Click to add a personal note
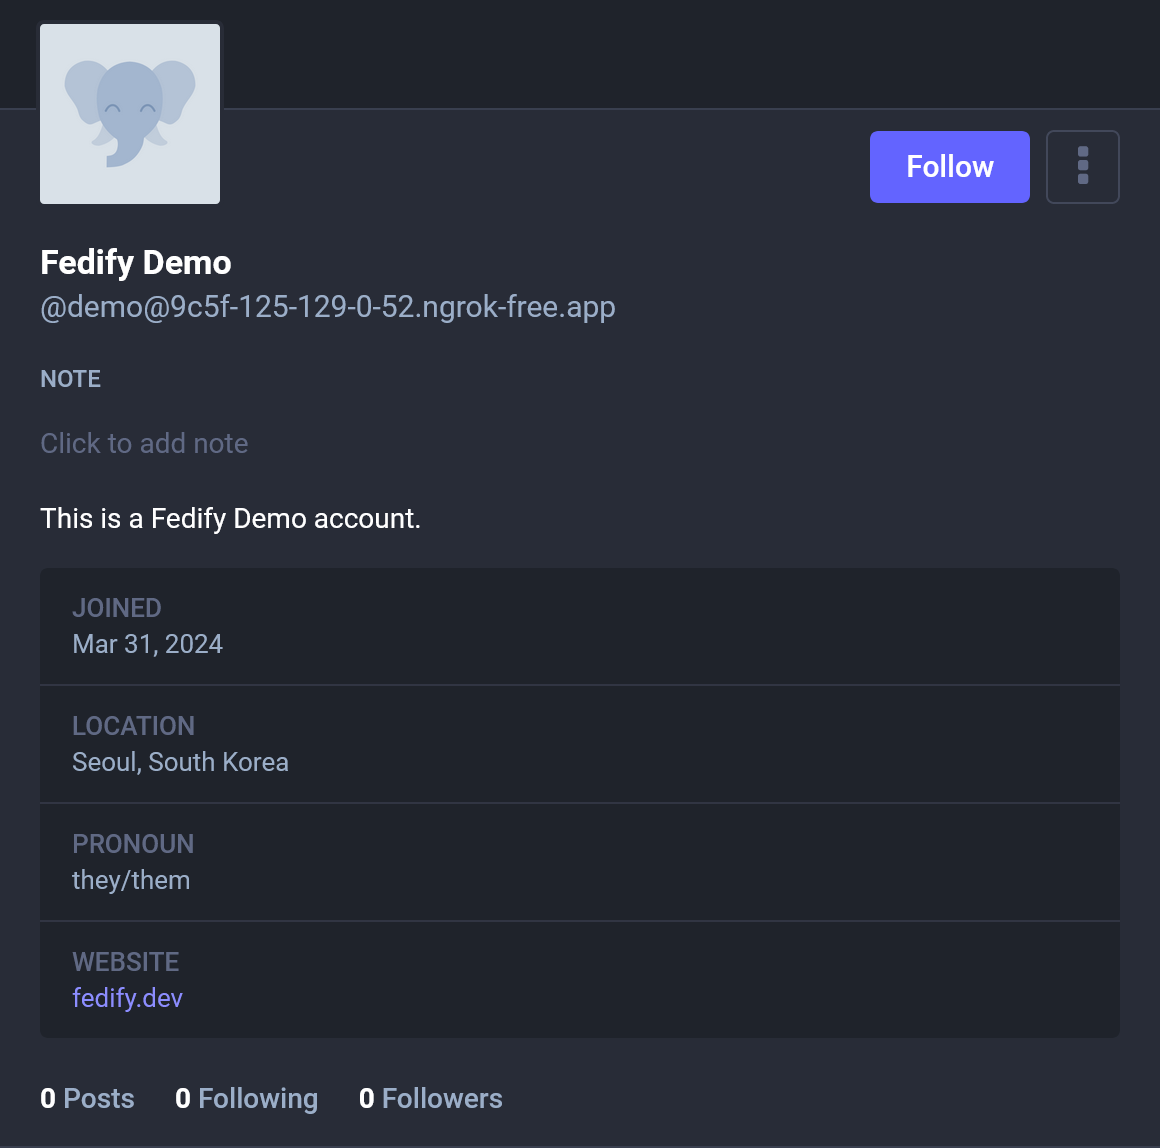 pyautogui.click(x=144, y=443)
